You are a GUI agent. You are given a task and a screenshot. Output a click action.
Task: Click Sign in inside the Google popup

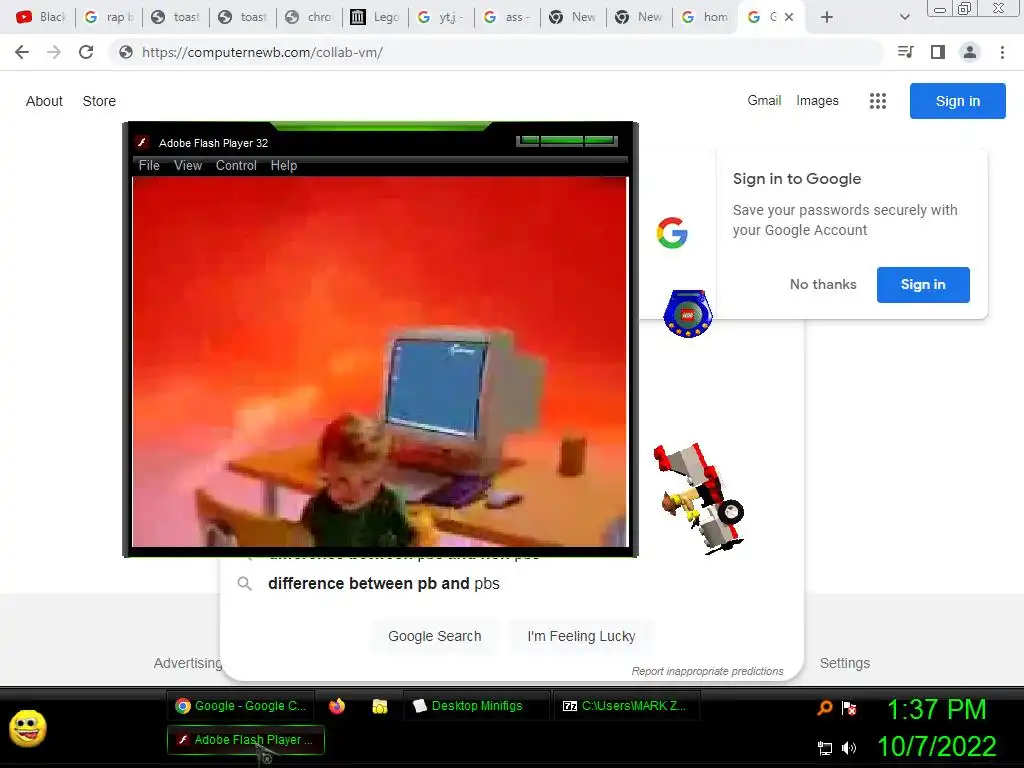coord(923,284)
